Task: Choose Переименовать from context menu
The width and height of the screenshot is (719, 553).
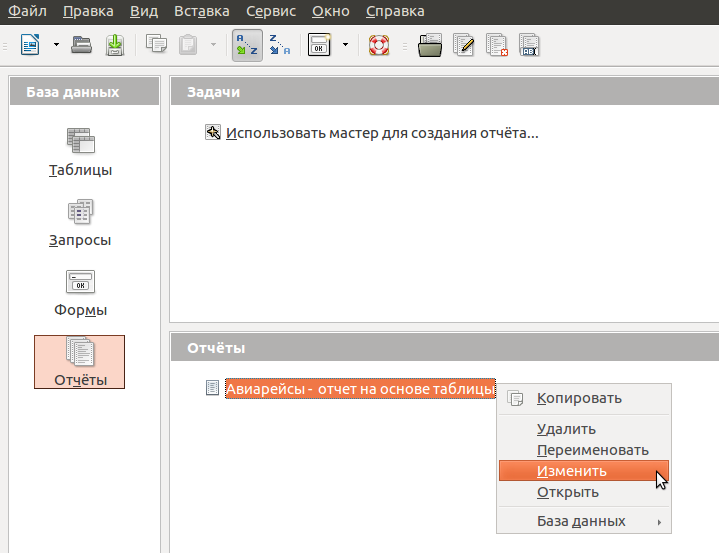Action: [584, 450]
